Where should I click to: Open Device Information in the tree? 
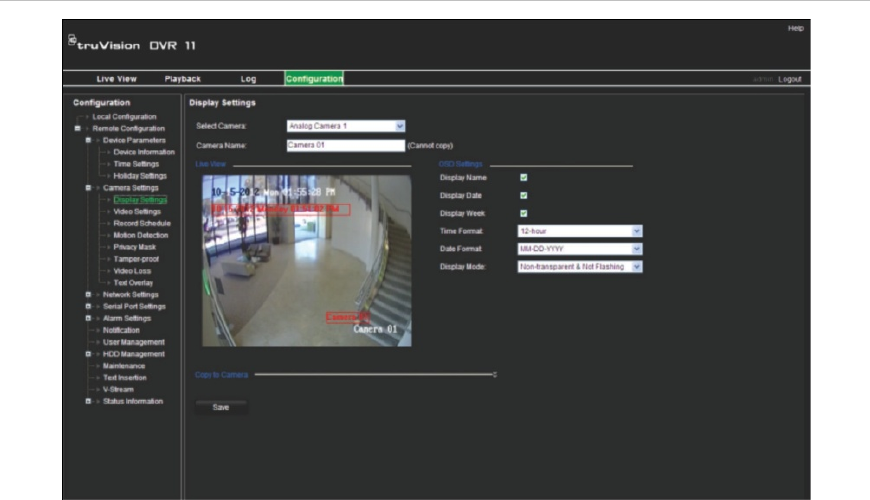[x=144, y=152]
